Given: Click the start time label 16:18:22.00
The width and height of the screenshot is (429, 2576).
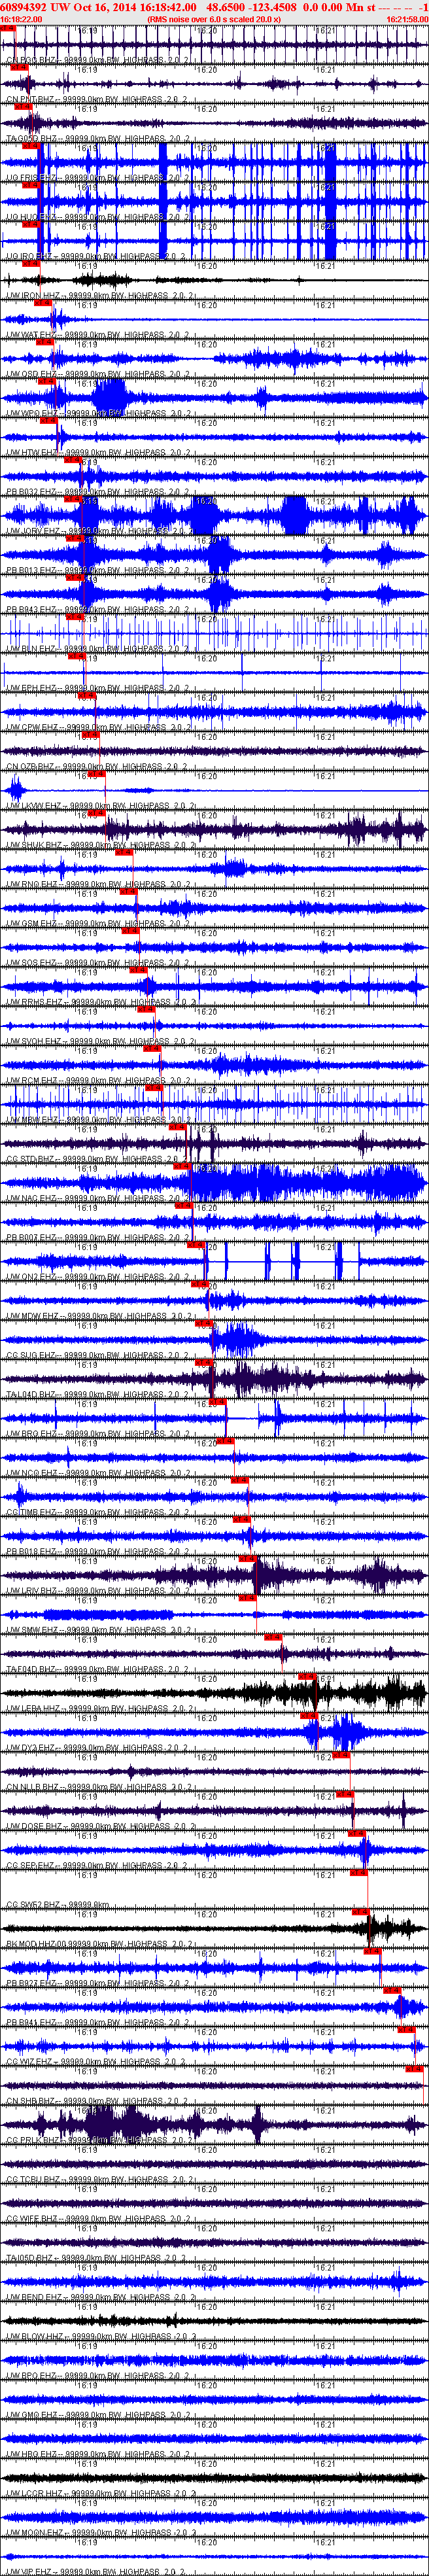Looking at the screenshot, I should (x=21, y=19).
